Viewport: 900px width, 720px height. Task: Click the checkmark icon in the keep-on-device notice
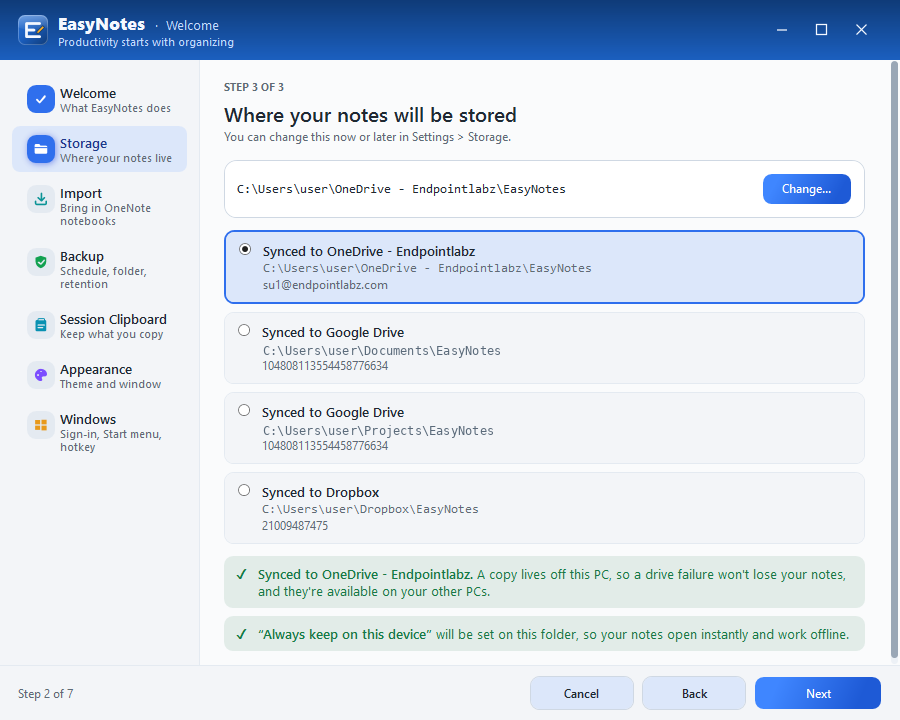coord(242,634)
